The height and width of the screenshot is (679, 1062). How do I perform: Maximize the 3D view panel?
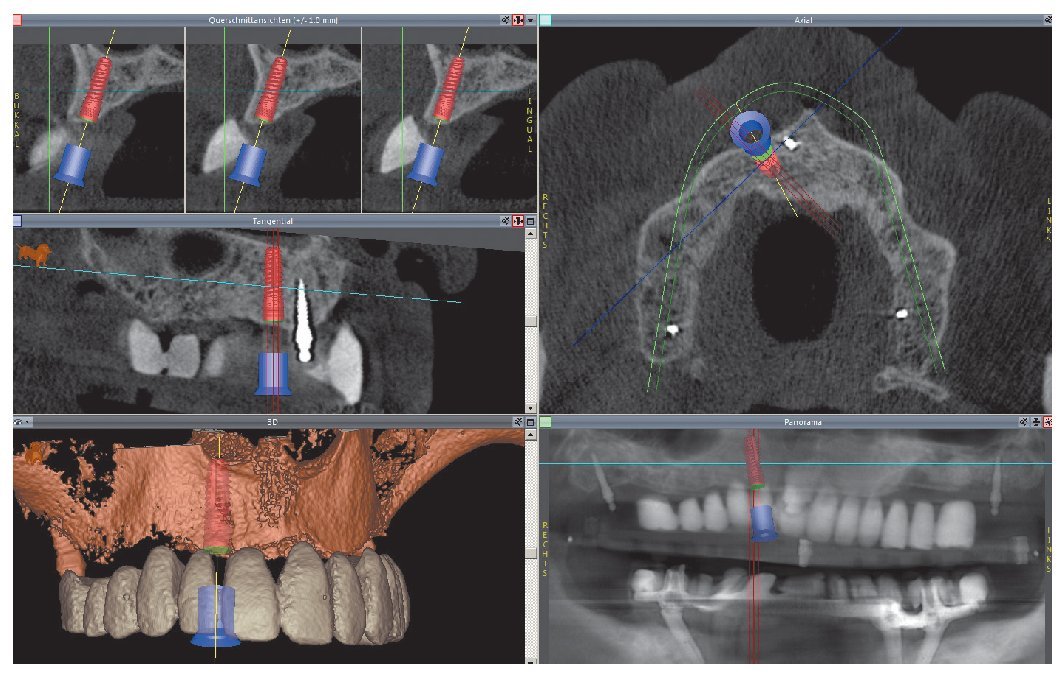pos(531,422)
